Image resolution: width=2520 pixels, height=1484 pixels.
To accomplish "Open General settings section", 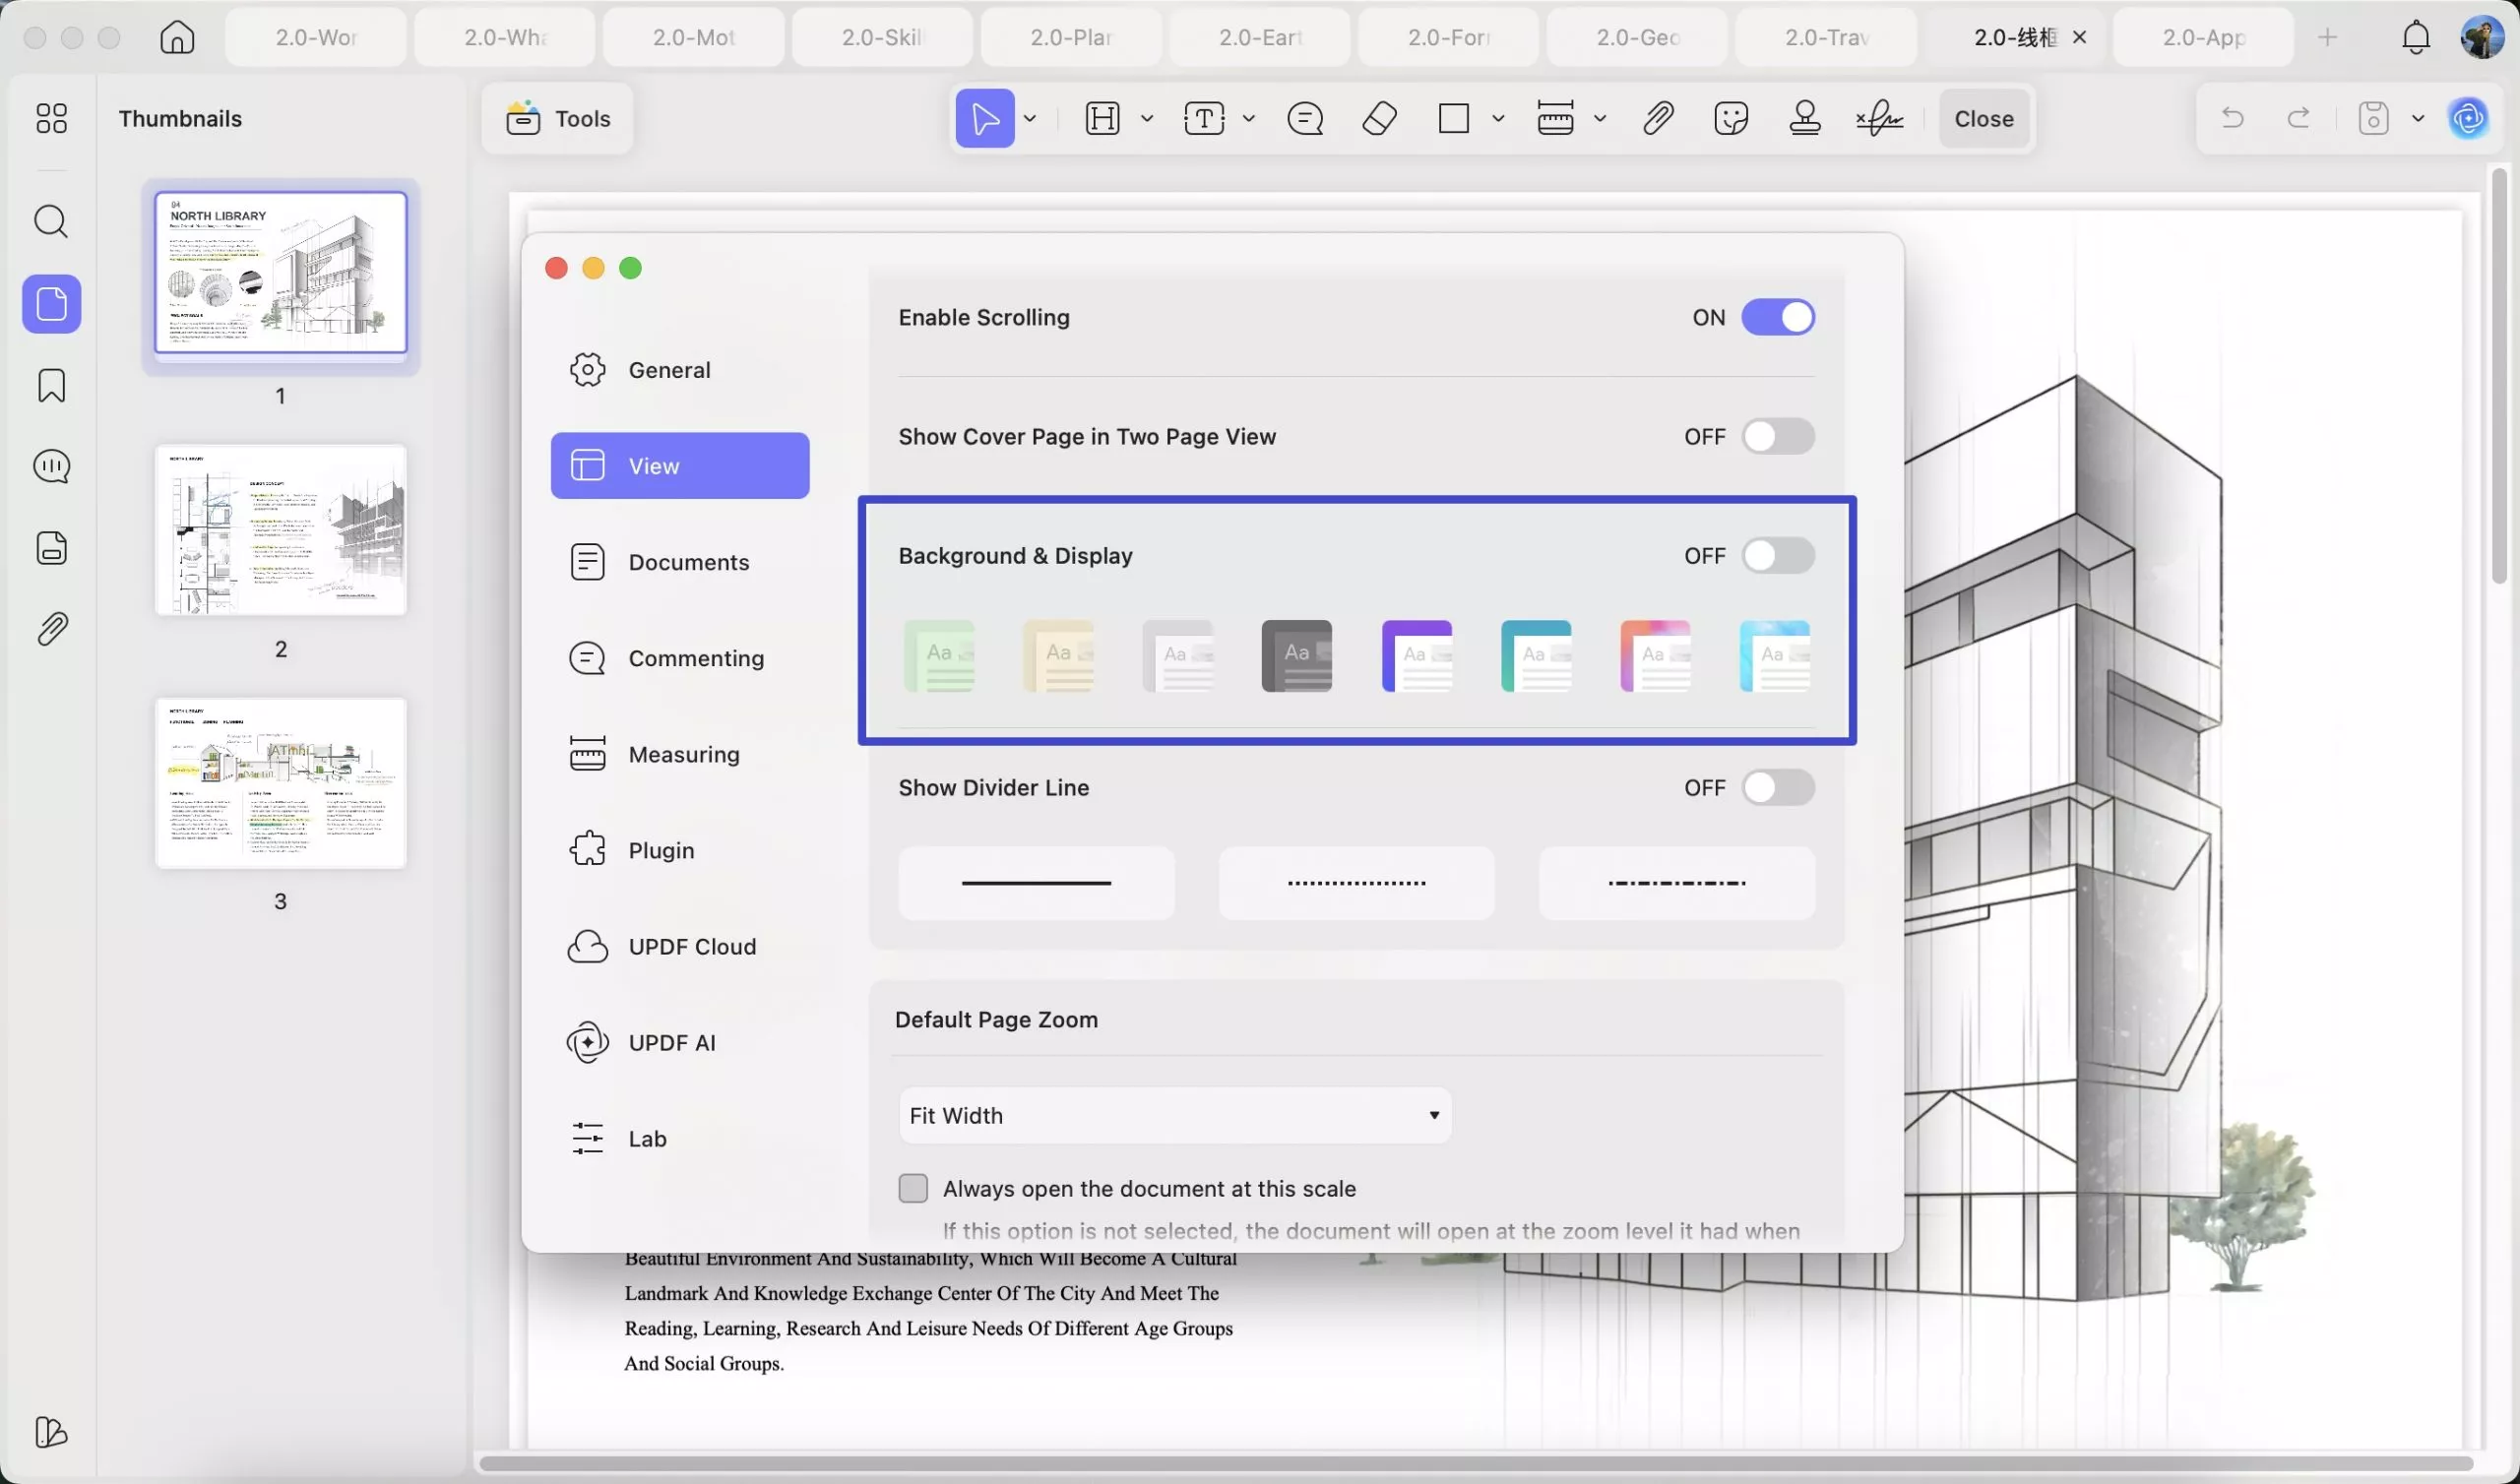I will 680,370.
